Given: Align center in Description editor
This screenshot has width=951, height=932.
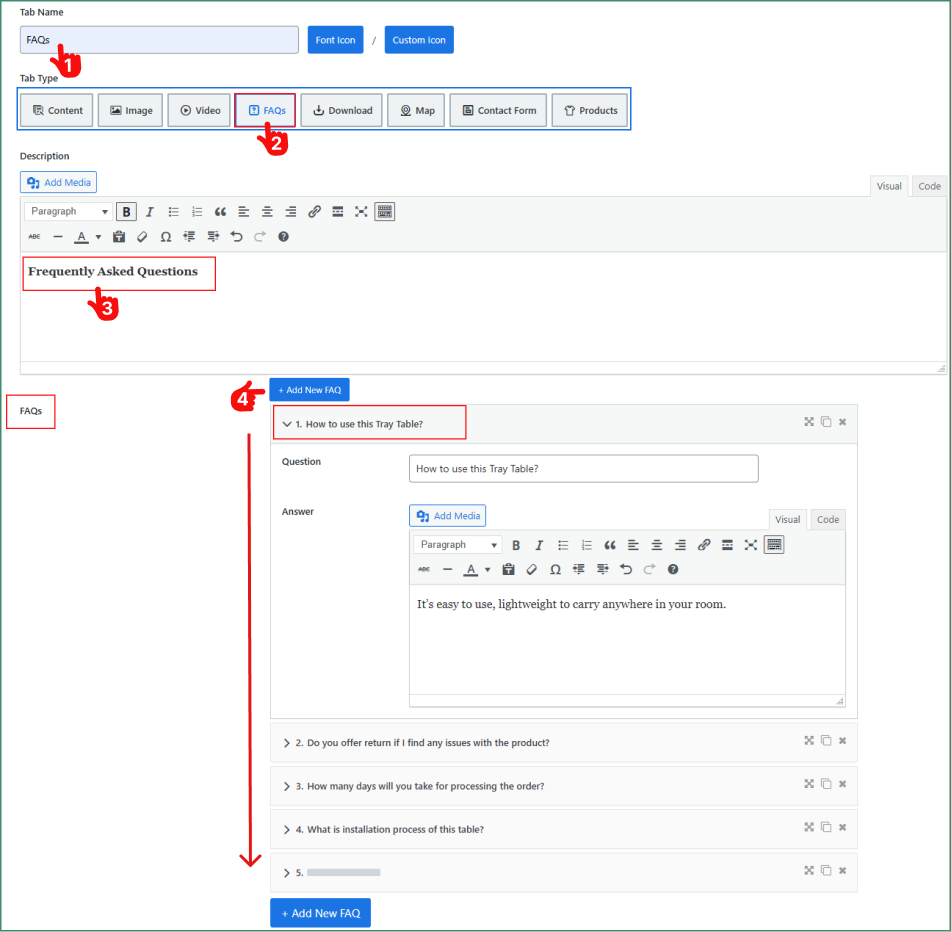Looking at the screenshot, I should [267, 212].
